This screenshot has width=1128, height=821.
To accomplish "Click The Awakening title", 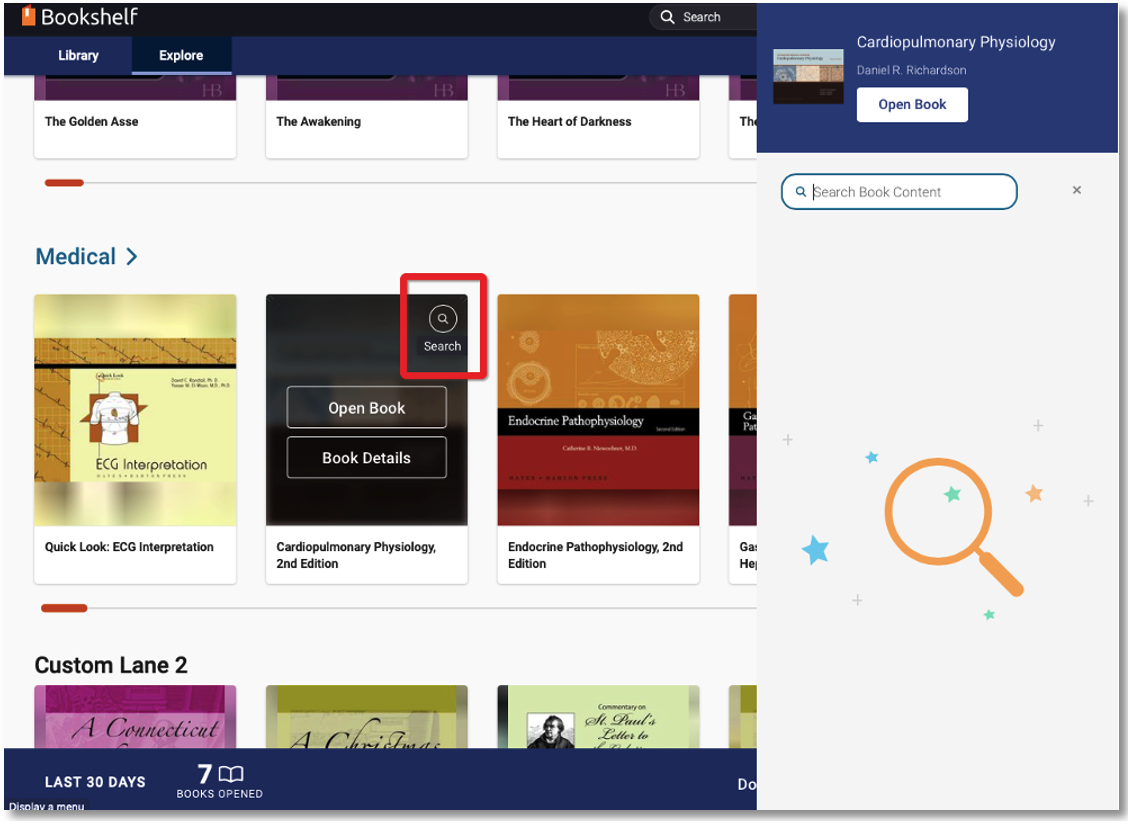I will click(319, 122).
